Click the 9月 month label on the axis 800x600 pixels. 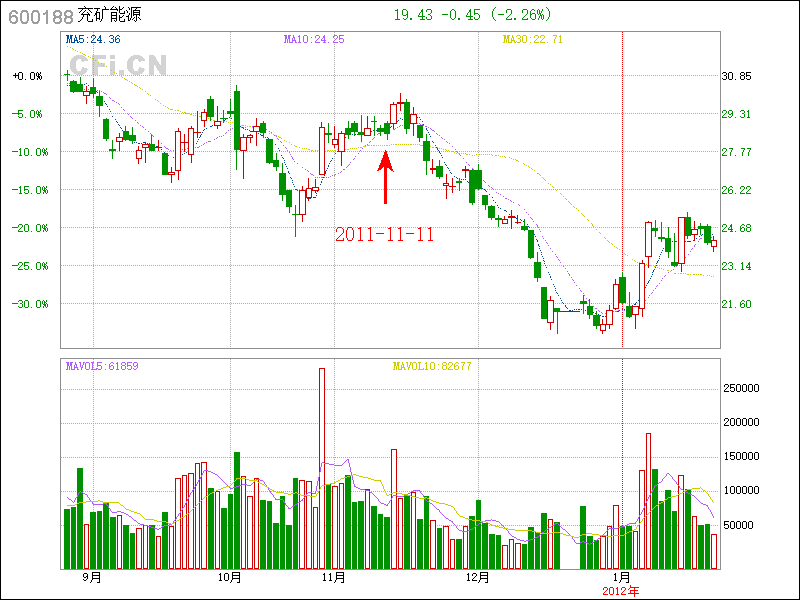tap(91, 578)
